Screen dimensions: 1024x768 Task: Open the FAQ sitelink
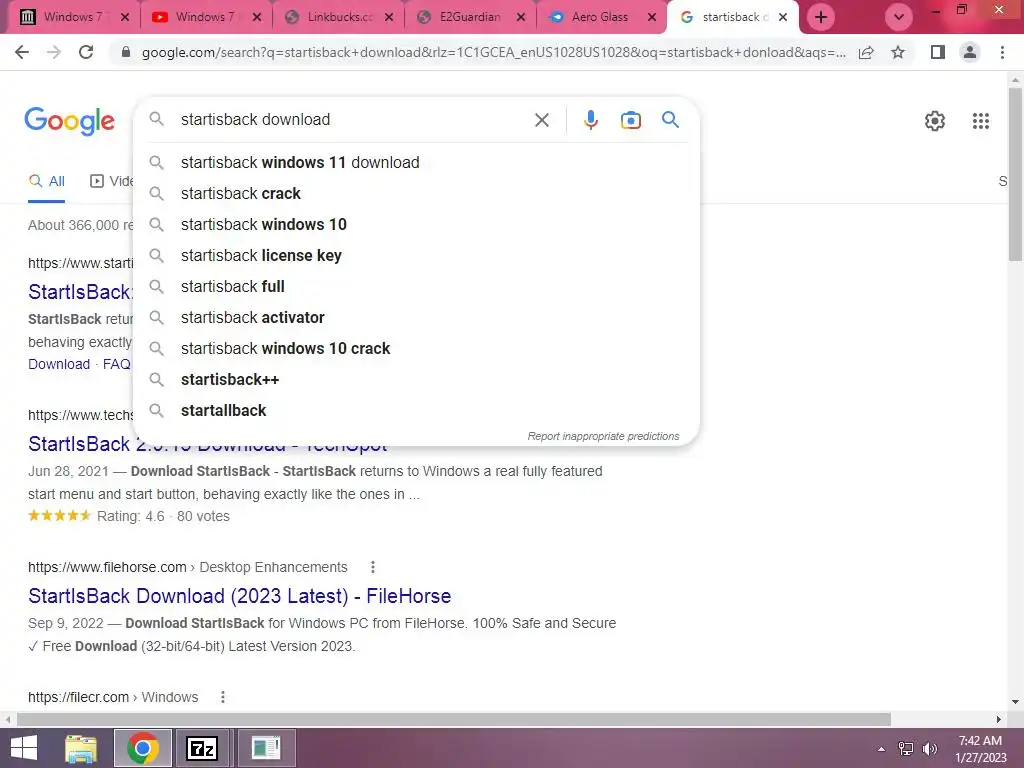coord(117,364)
